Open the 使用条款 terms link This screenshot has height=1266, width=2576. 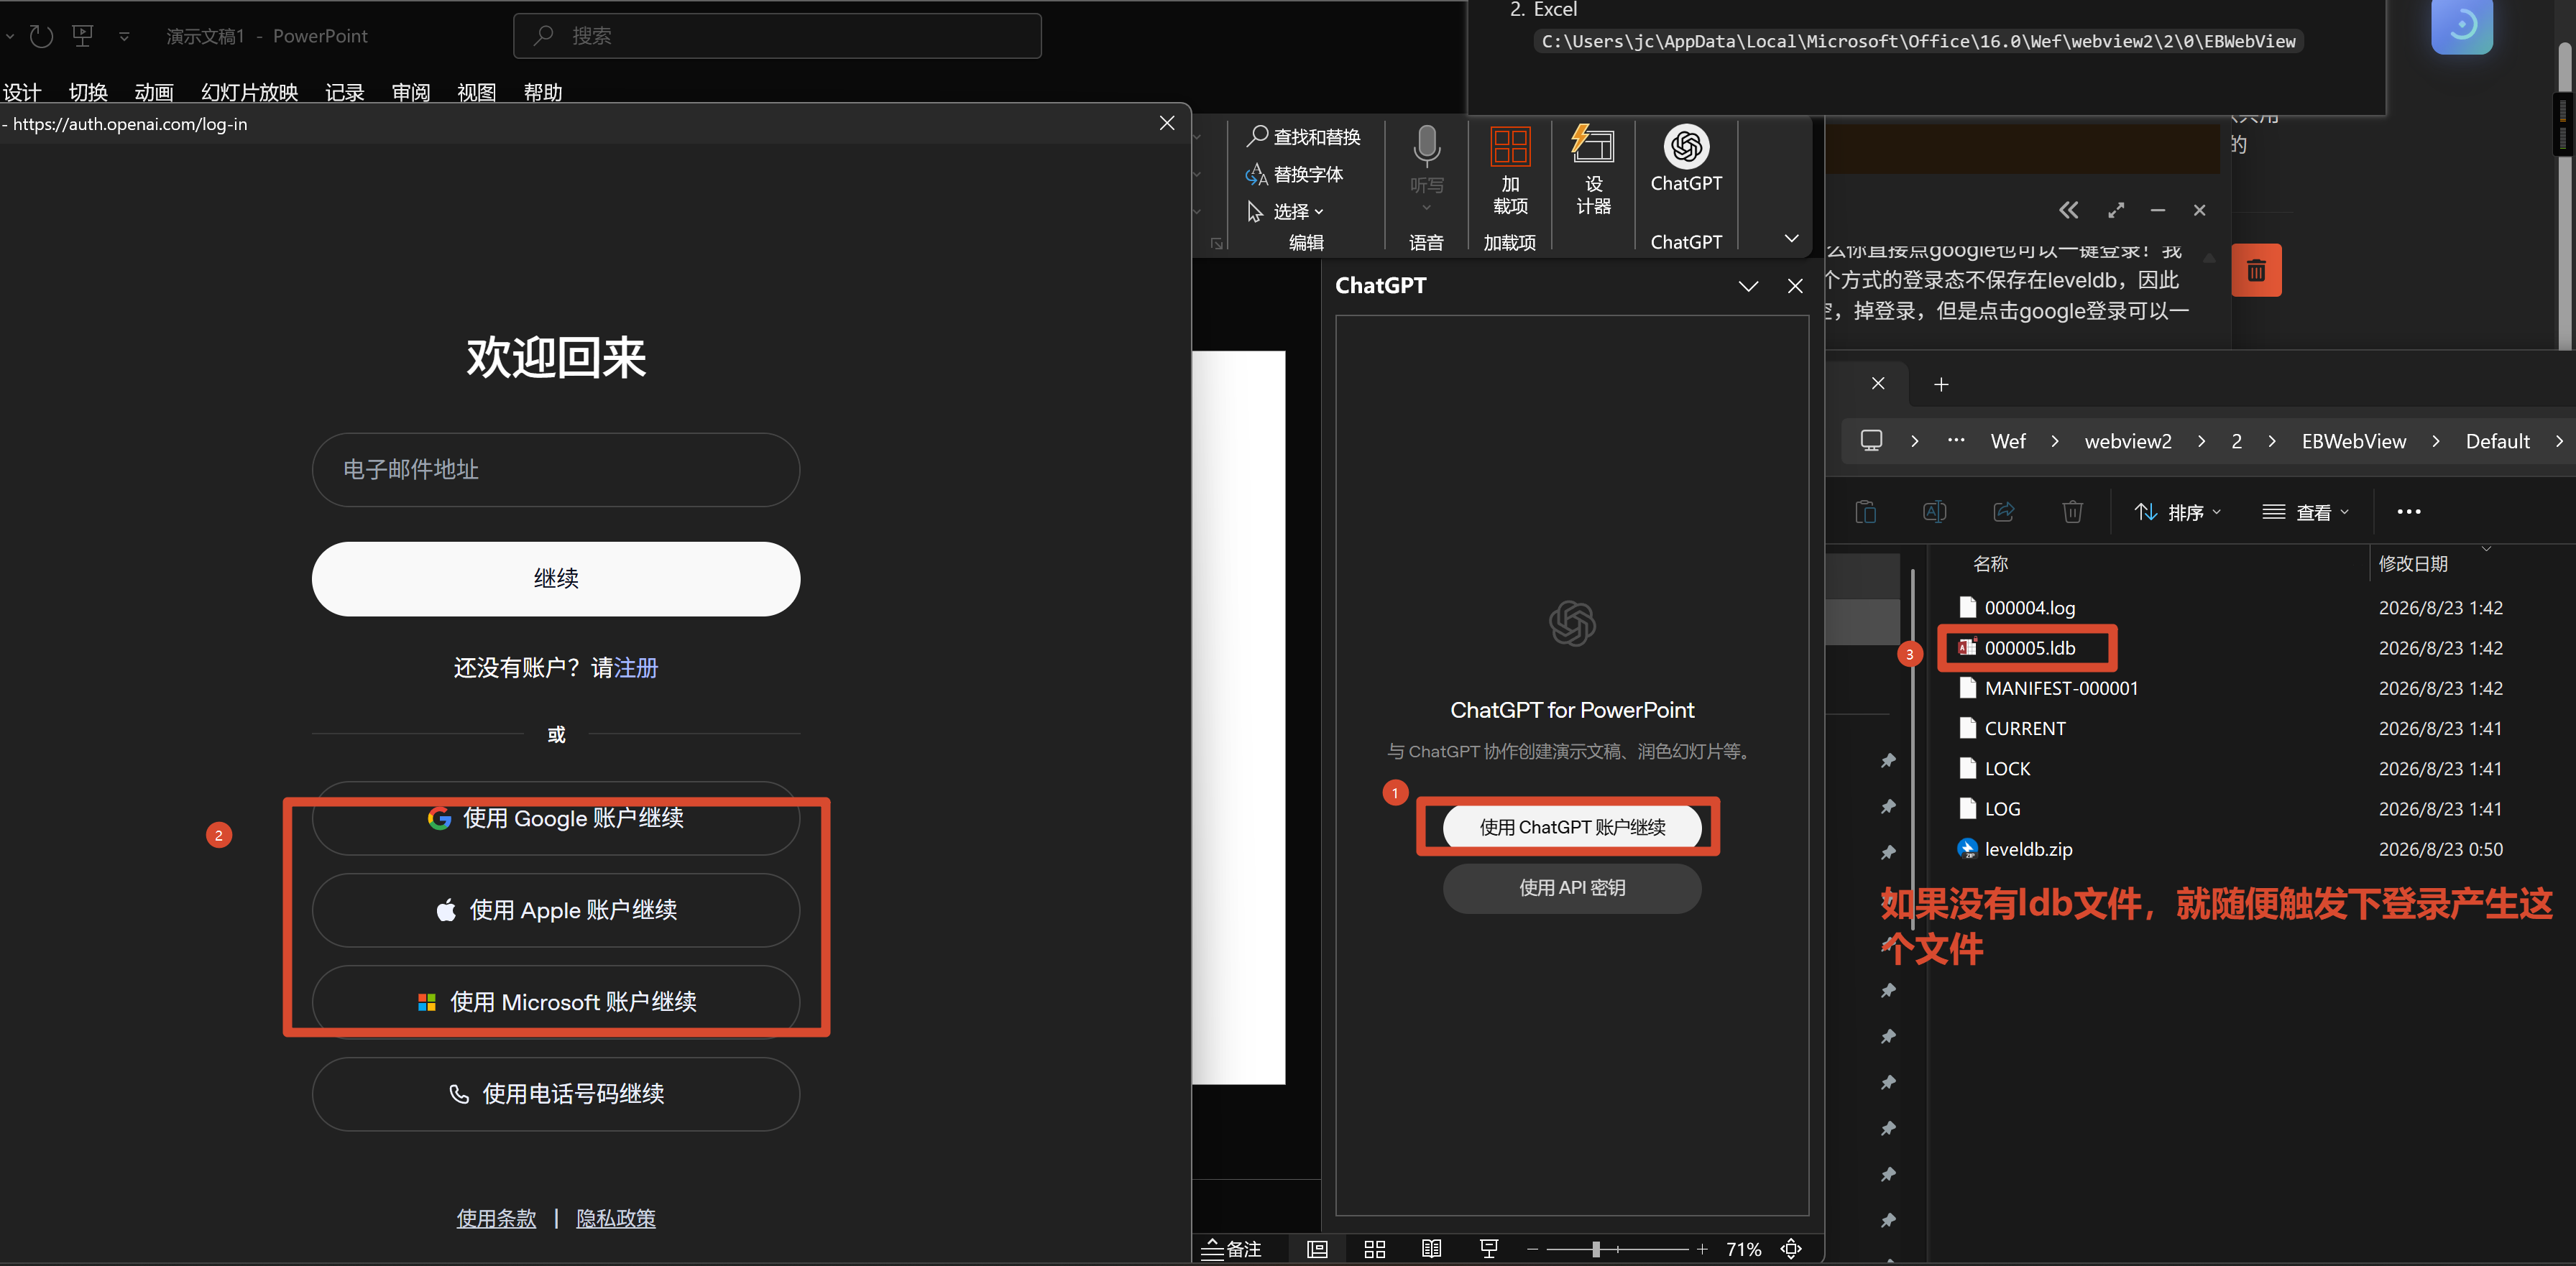point(496,1218)
